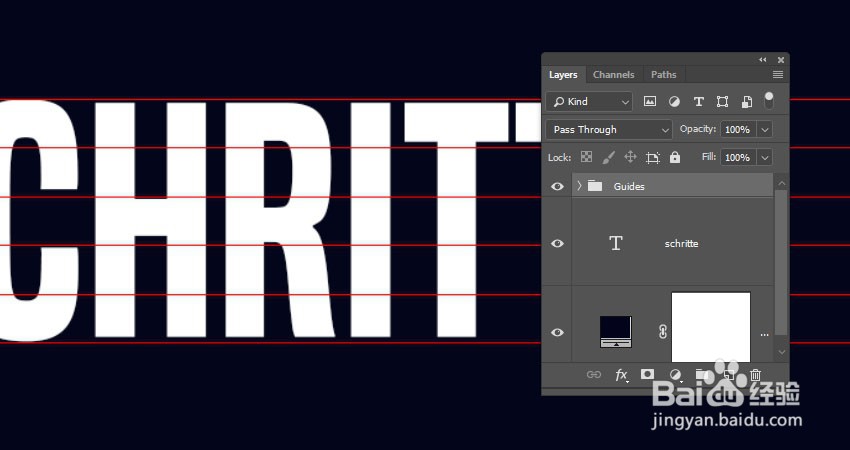Click the Fill value field
This screenshot has height=450, width=850.
click(x=737, y=158)
